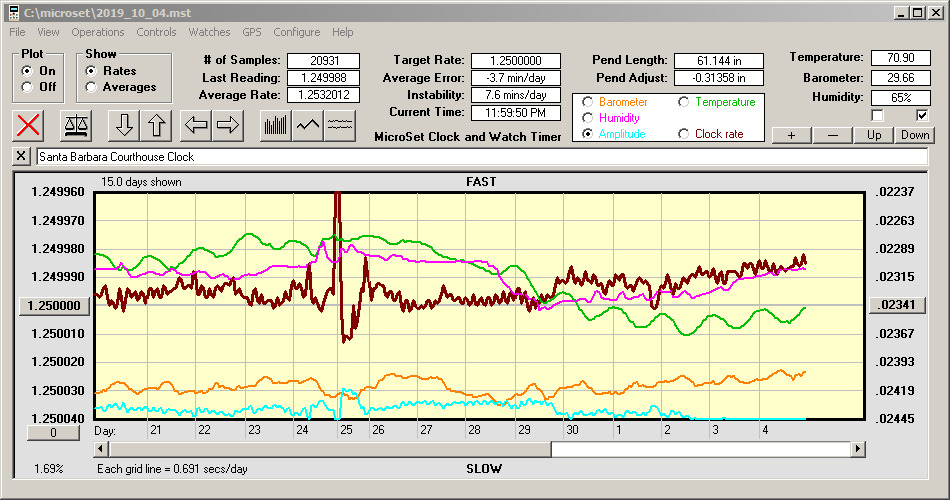The width and height of the screenshot is (950, 500).
Task: Open the Configure menu
Action: pos(296,32)
